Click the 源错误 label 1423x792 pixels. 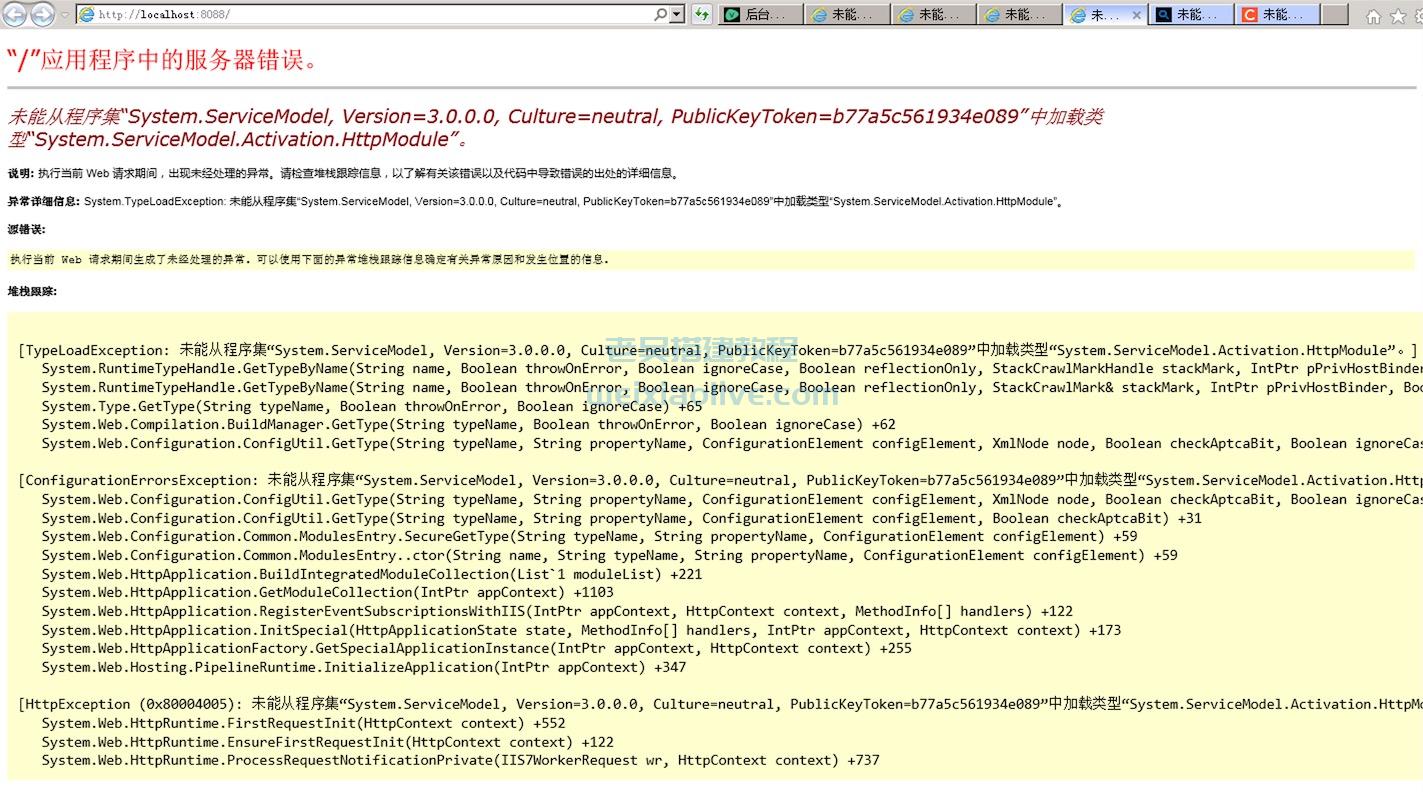(x=26, y=229)
